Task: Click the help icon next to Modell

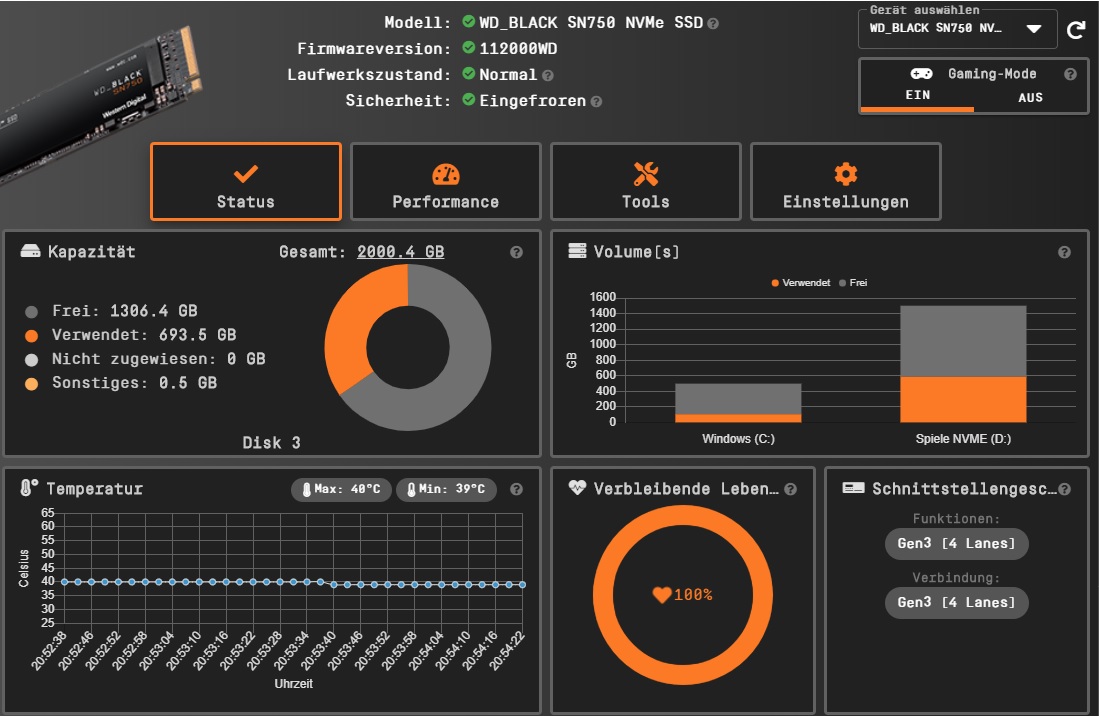Action: (713, 24)
